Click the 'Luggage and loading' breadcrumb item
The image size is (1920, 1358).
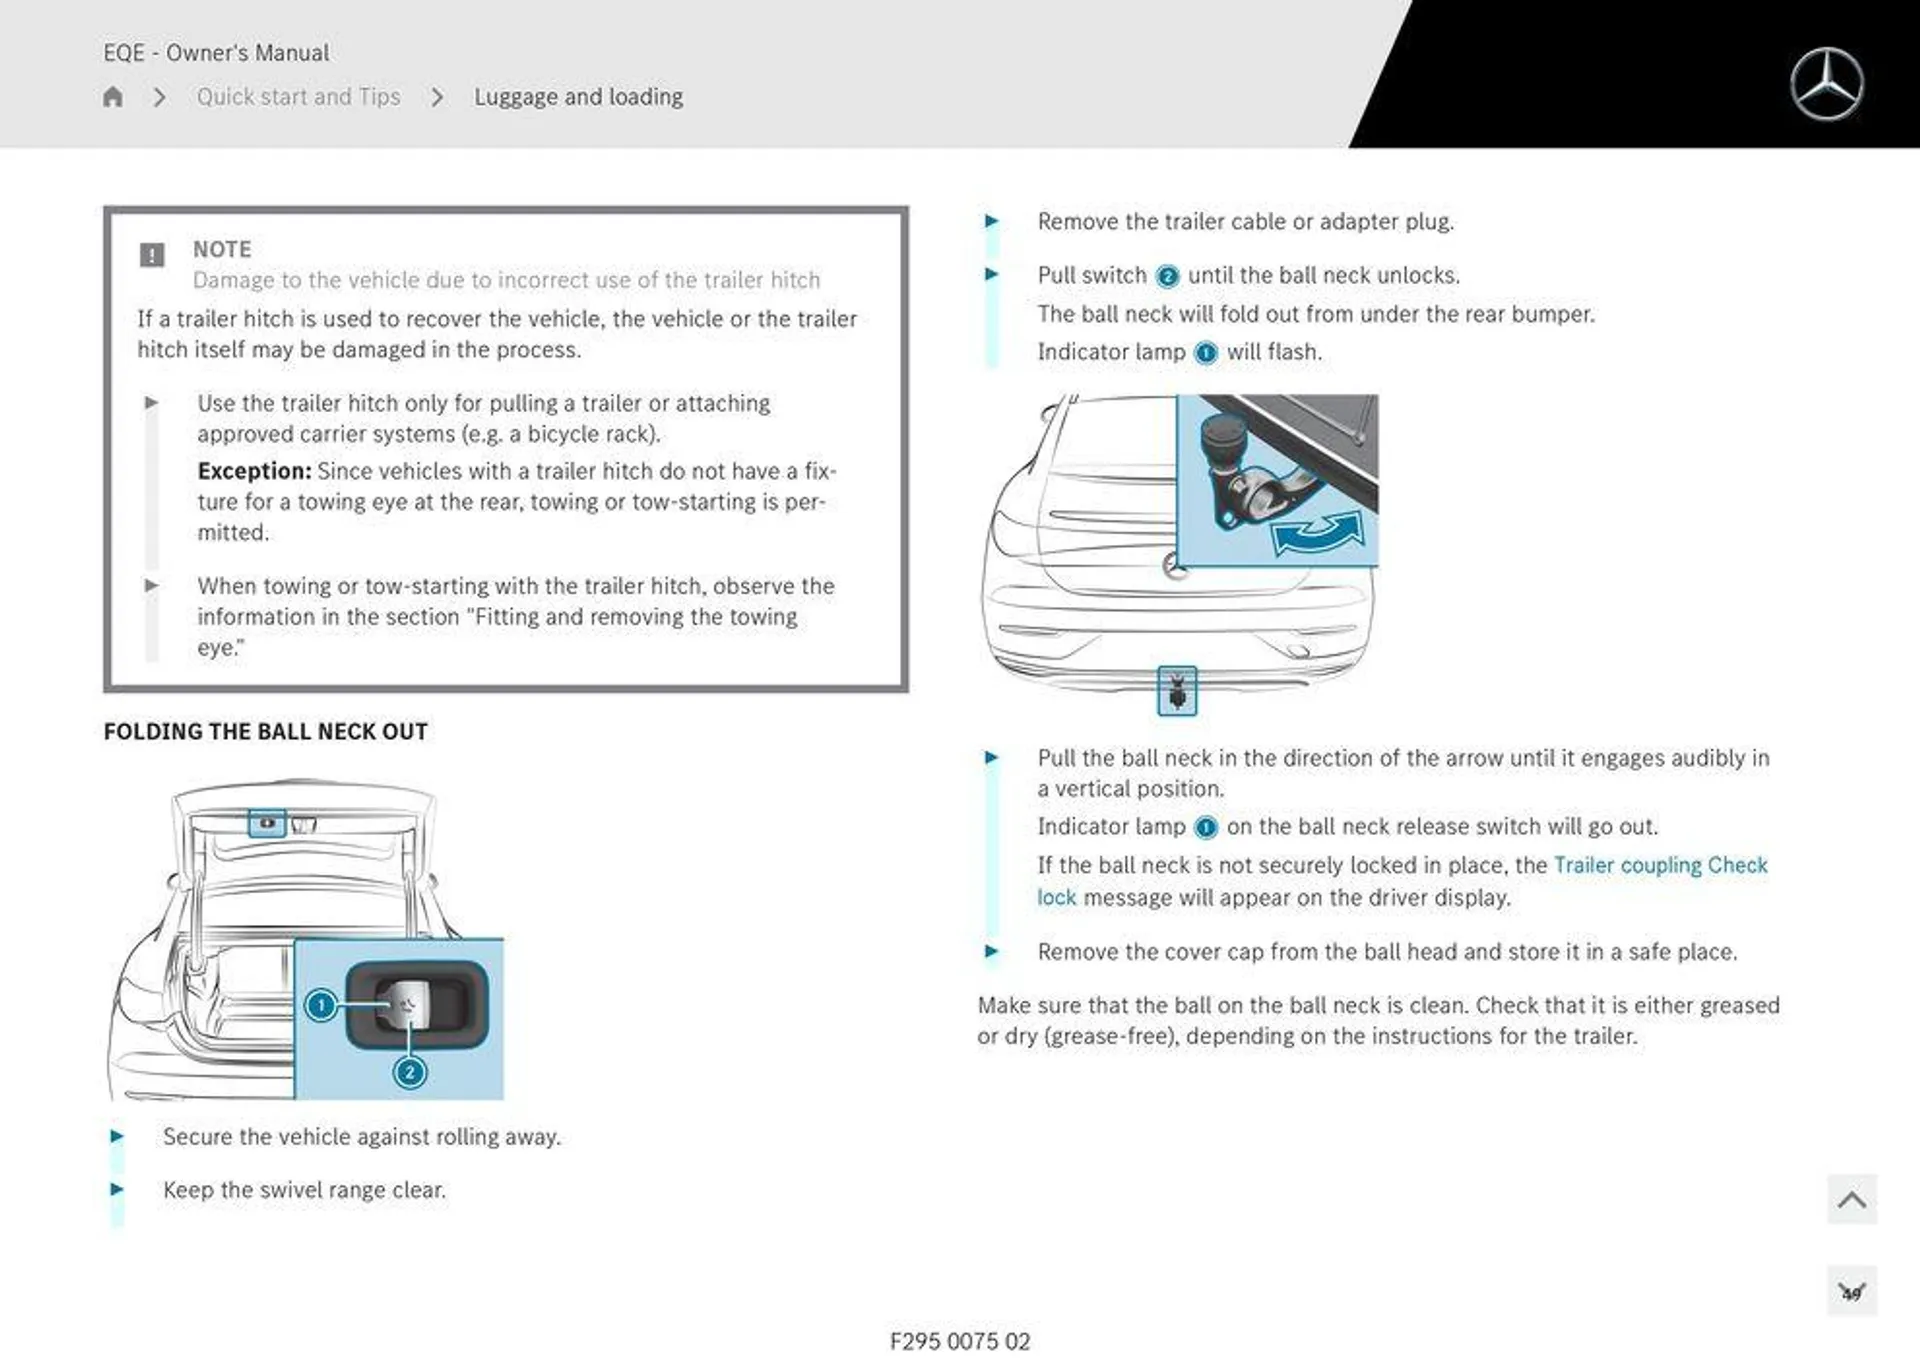[577, 96]
